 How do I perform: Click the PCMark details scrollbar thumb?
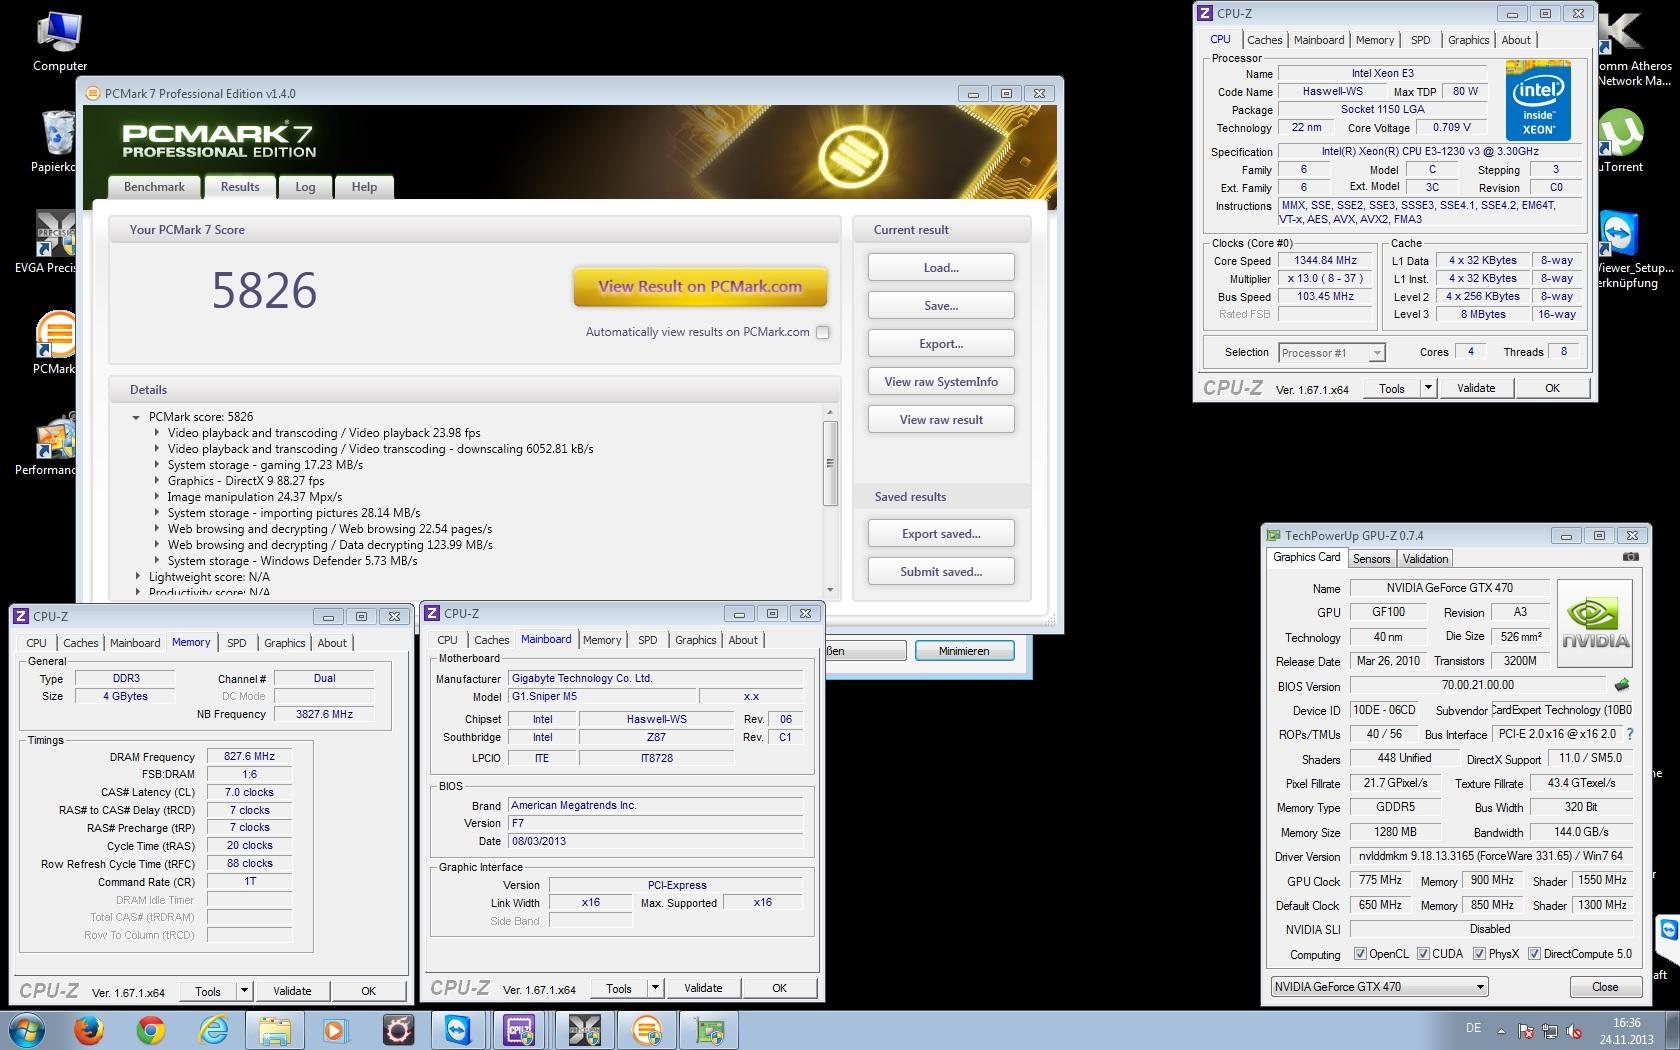[830, 462]
